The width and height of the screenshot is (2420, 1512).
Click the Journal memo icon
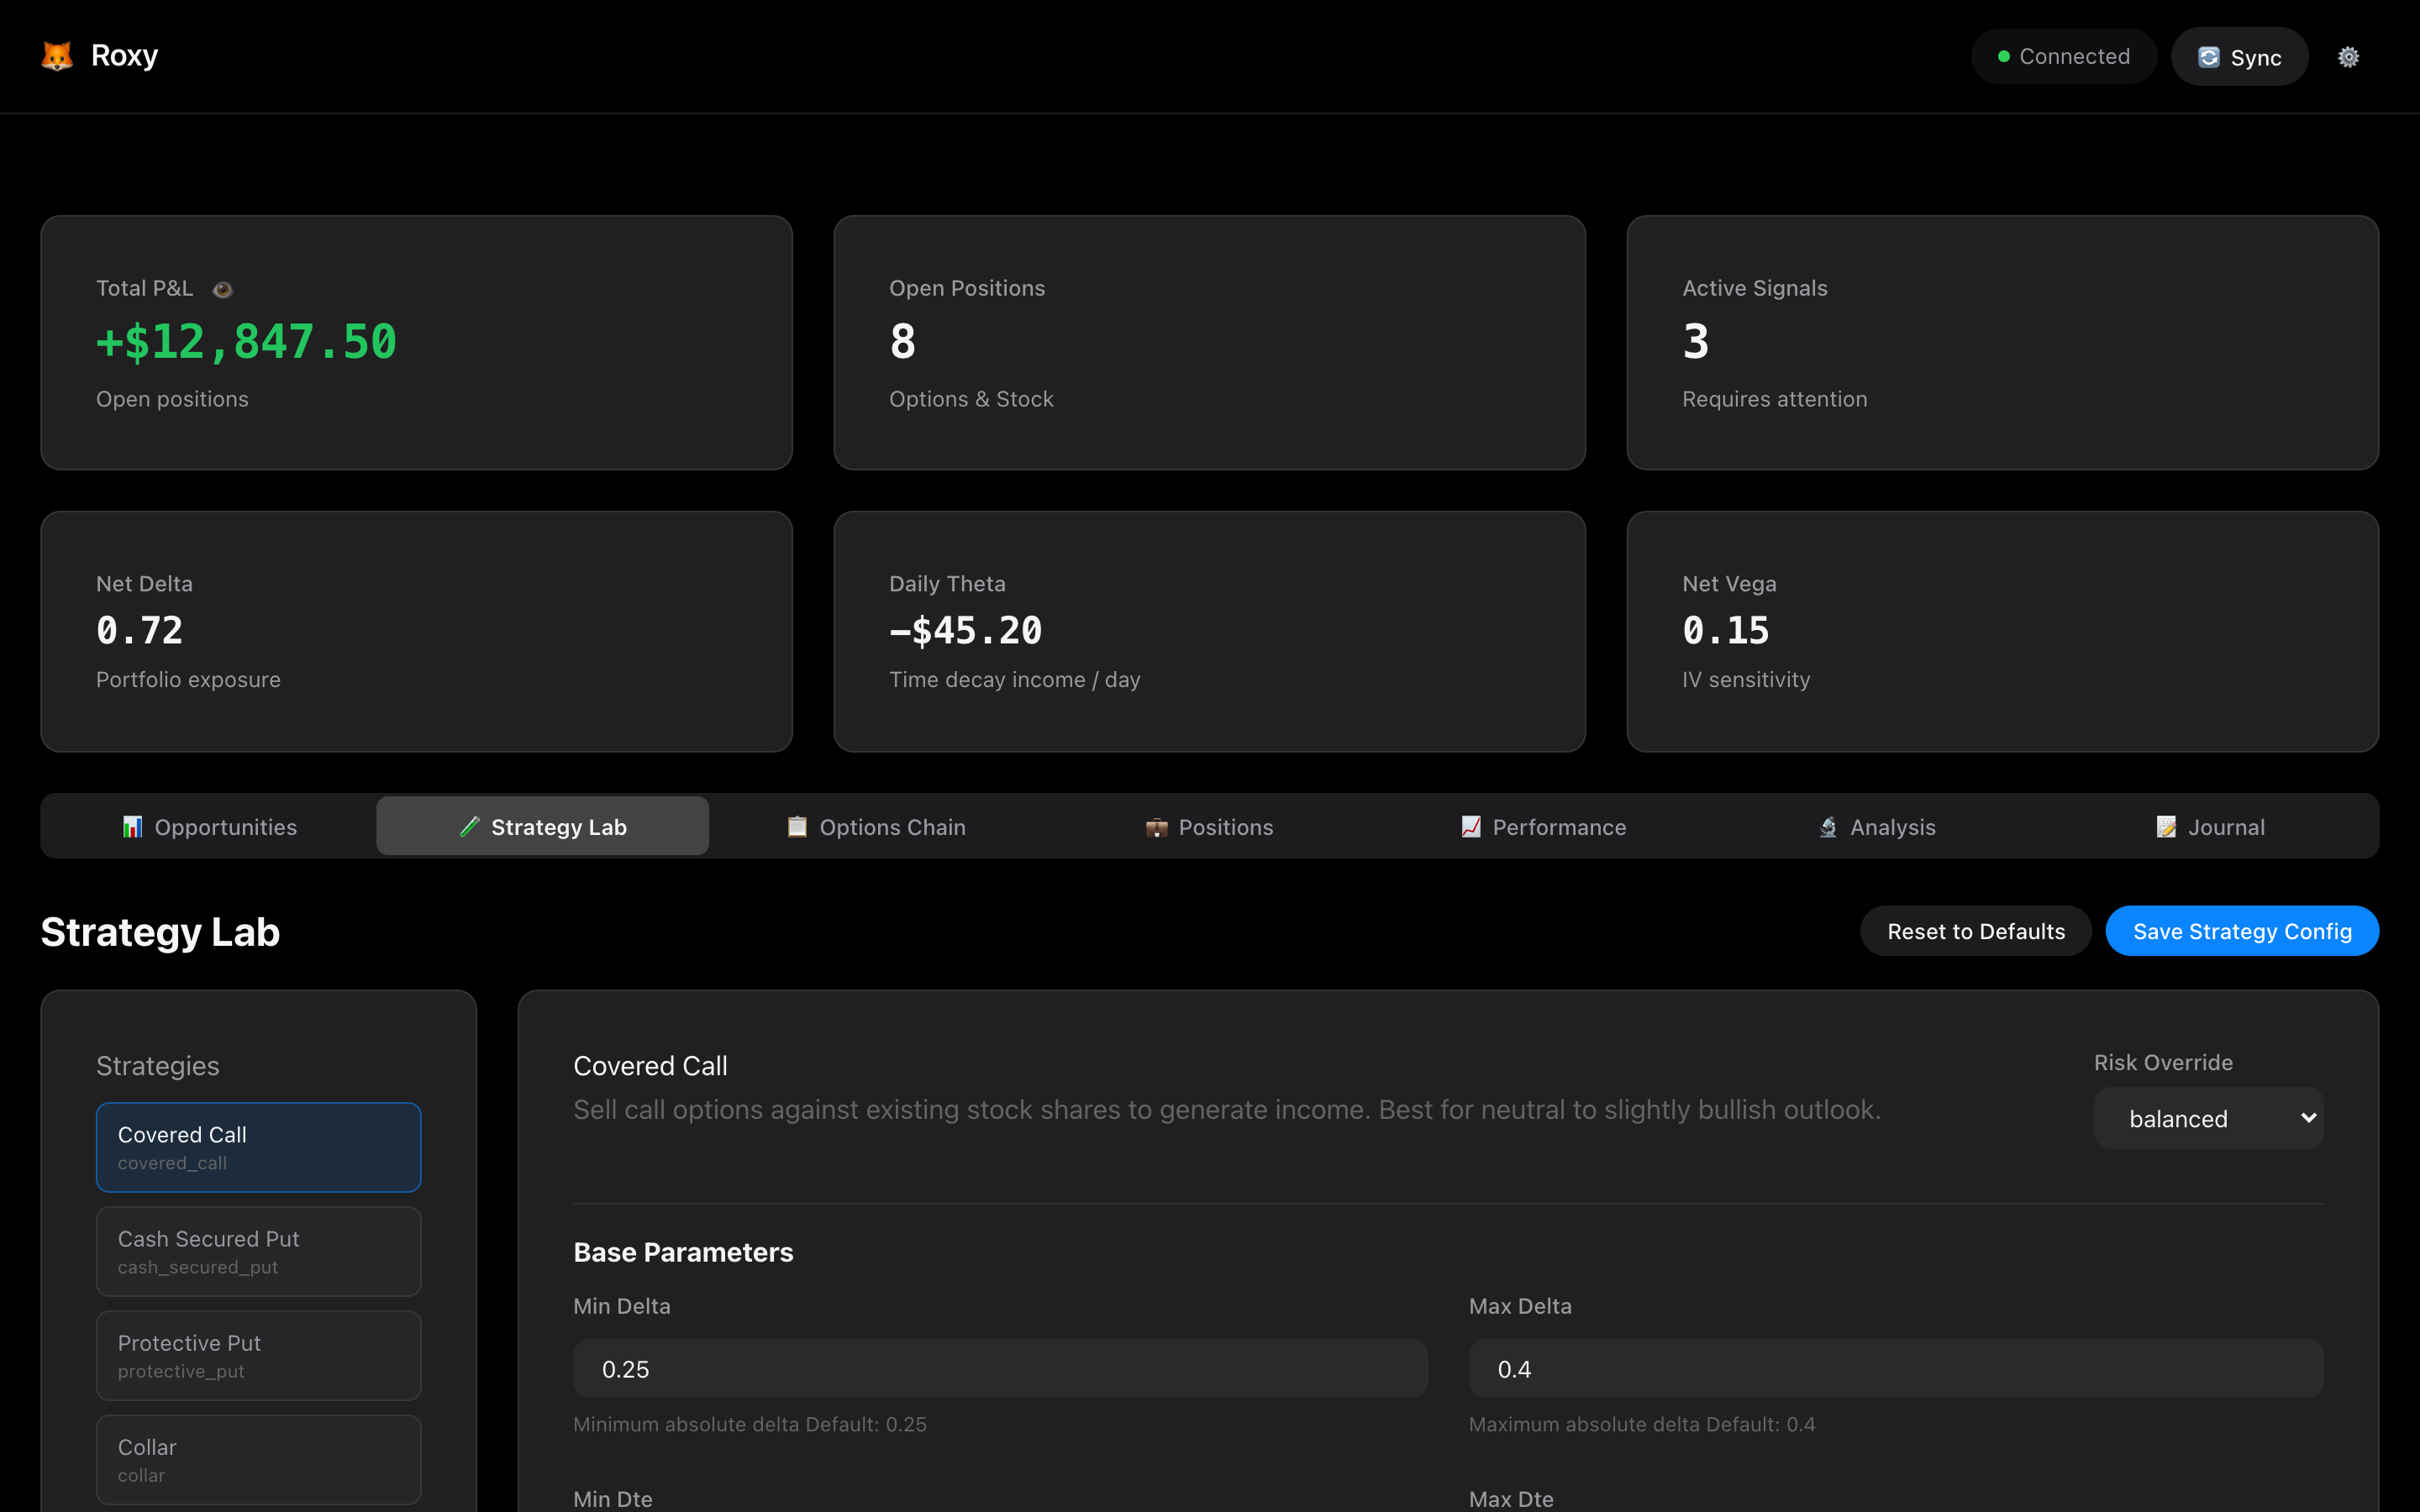click(x=2166, y=827)
